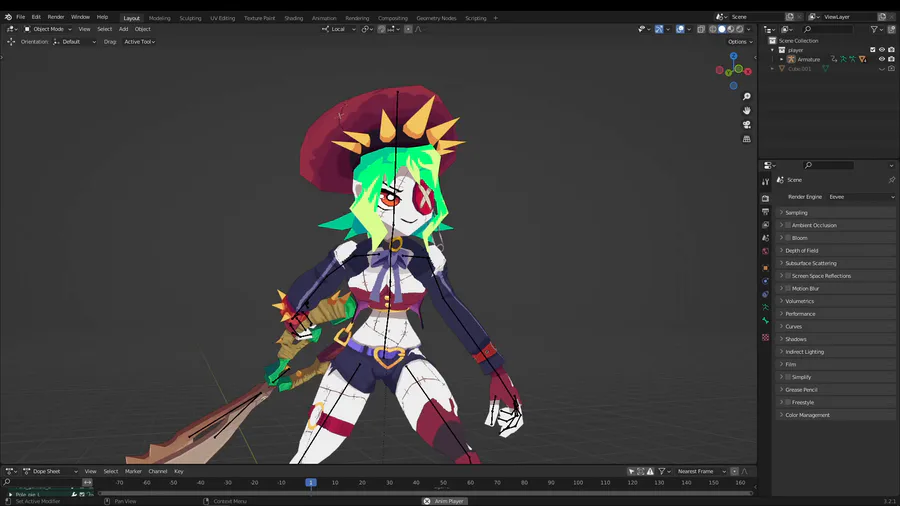Image resolution: width=900 pixels, height=506 pixels.
Task: Open the Texture properties tab
Action: (x=765, y=337)
